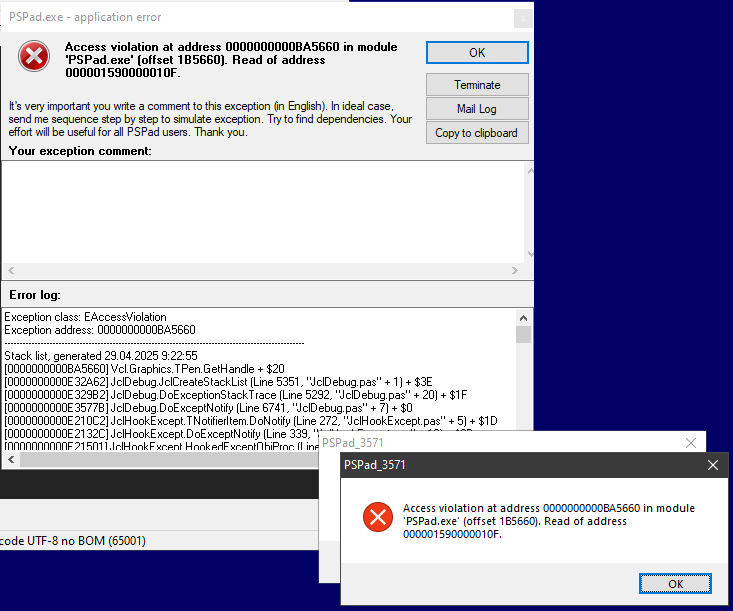Click the error log scroll-left arrow
The width and height of the screenshot is (733, 611).
(11, 460)
